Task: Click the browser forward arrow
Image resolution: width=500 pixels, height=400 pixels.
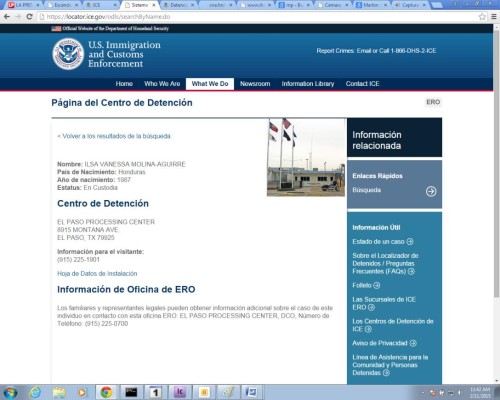Action: [x=18, y=16]
